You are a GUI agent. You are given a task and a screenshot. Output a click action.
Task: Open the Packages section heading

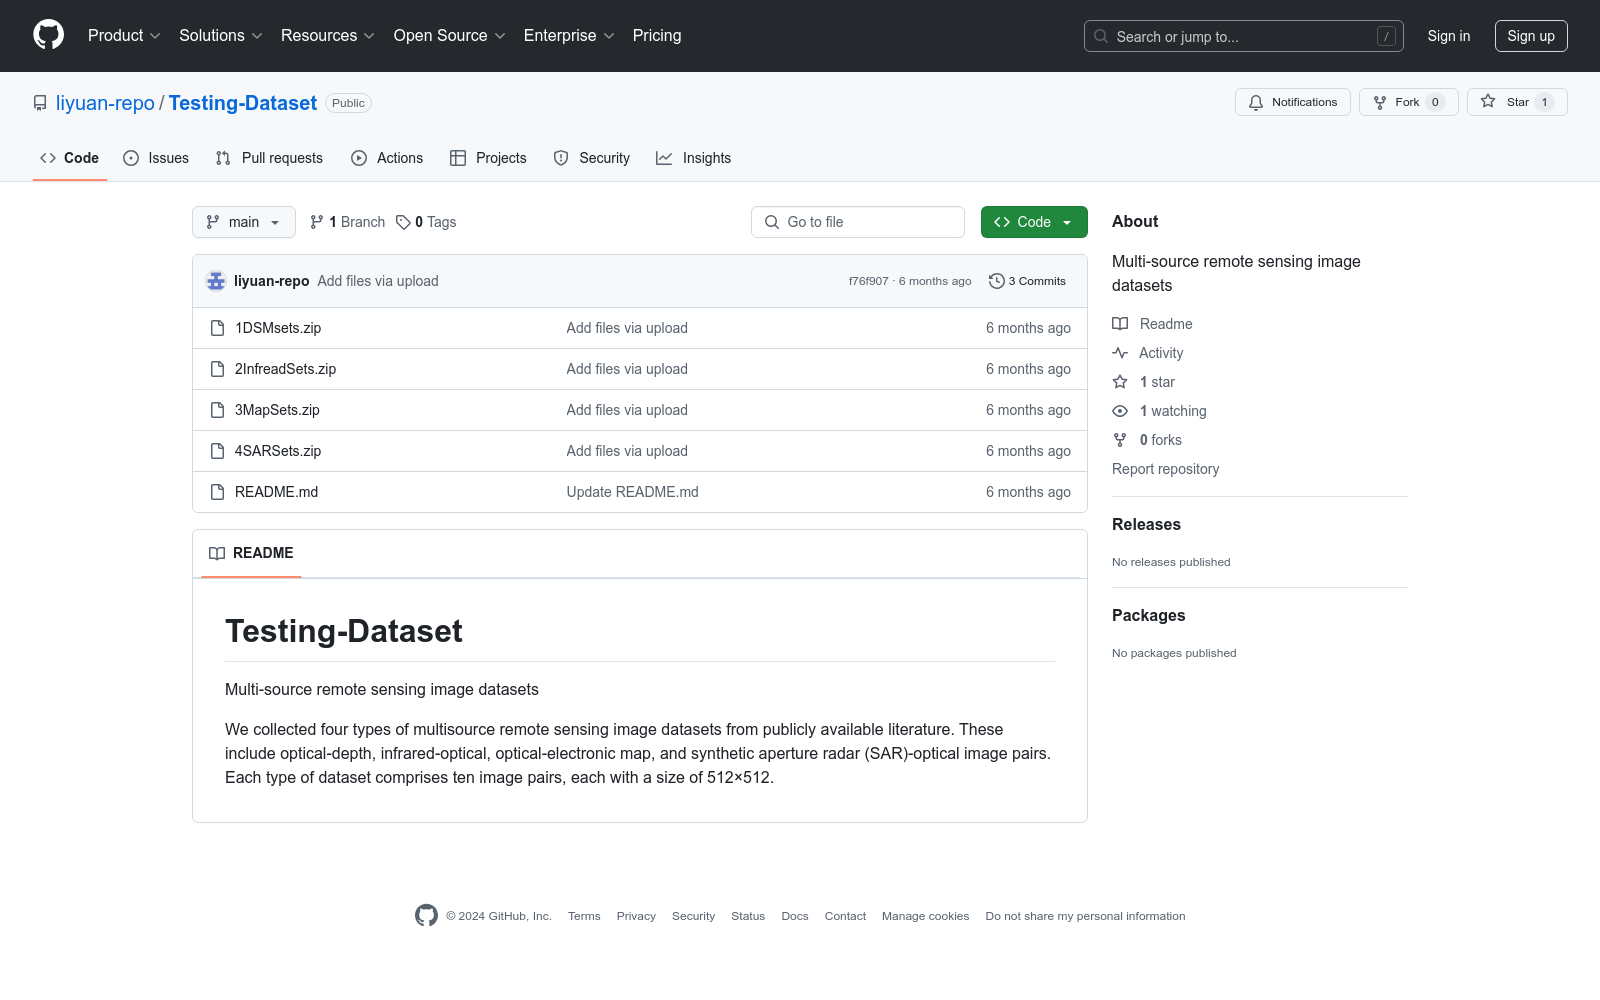[1148, 615]
